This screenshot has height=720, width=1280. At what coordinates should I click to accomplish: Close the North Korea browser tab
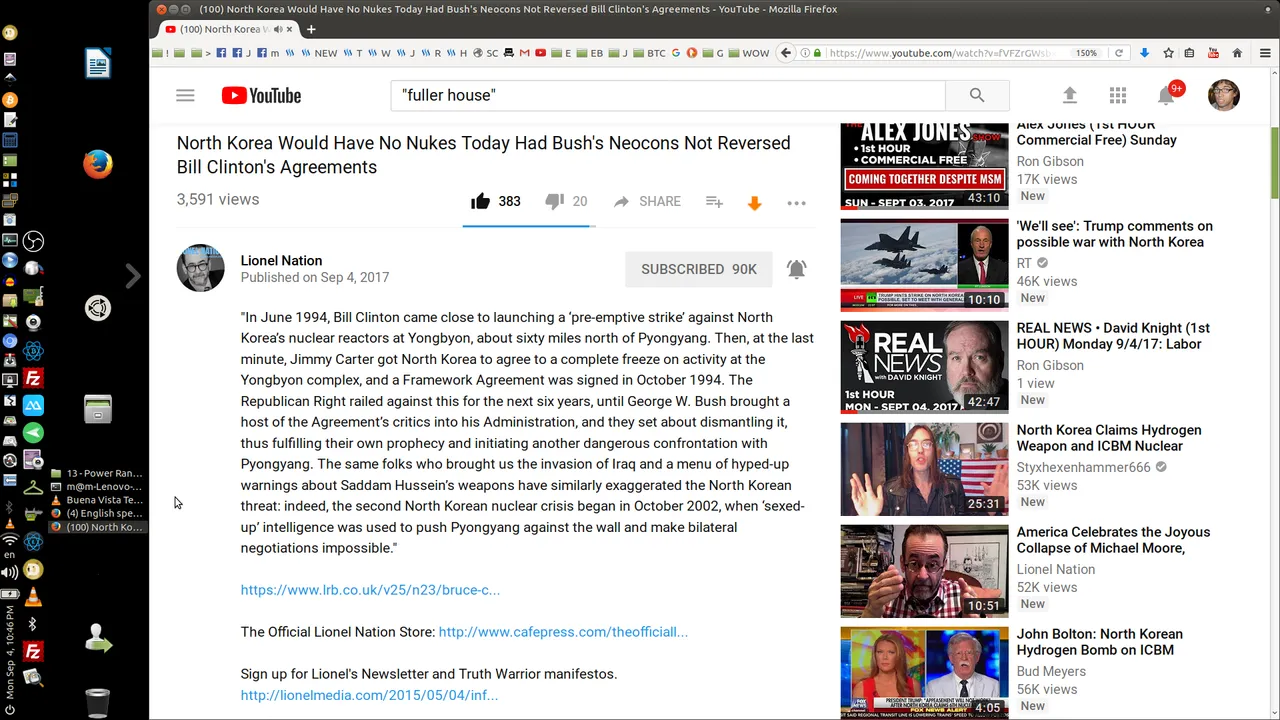click(291, 29)
